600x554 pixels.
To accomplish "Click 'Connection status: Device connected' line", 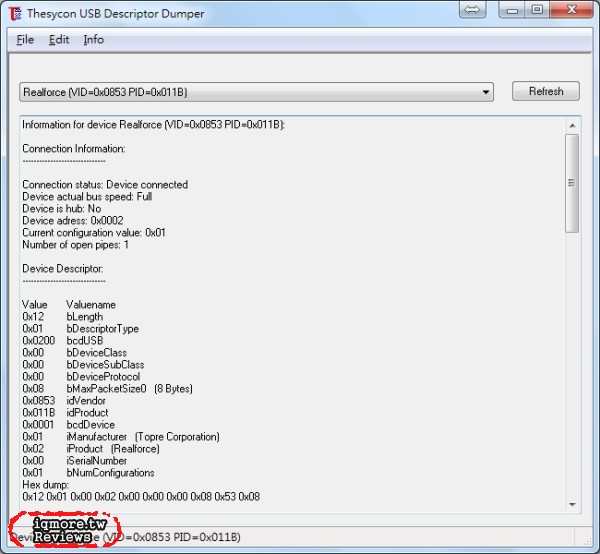I will pos(105,184).
